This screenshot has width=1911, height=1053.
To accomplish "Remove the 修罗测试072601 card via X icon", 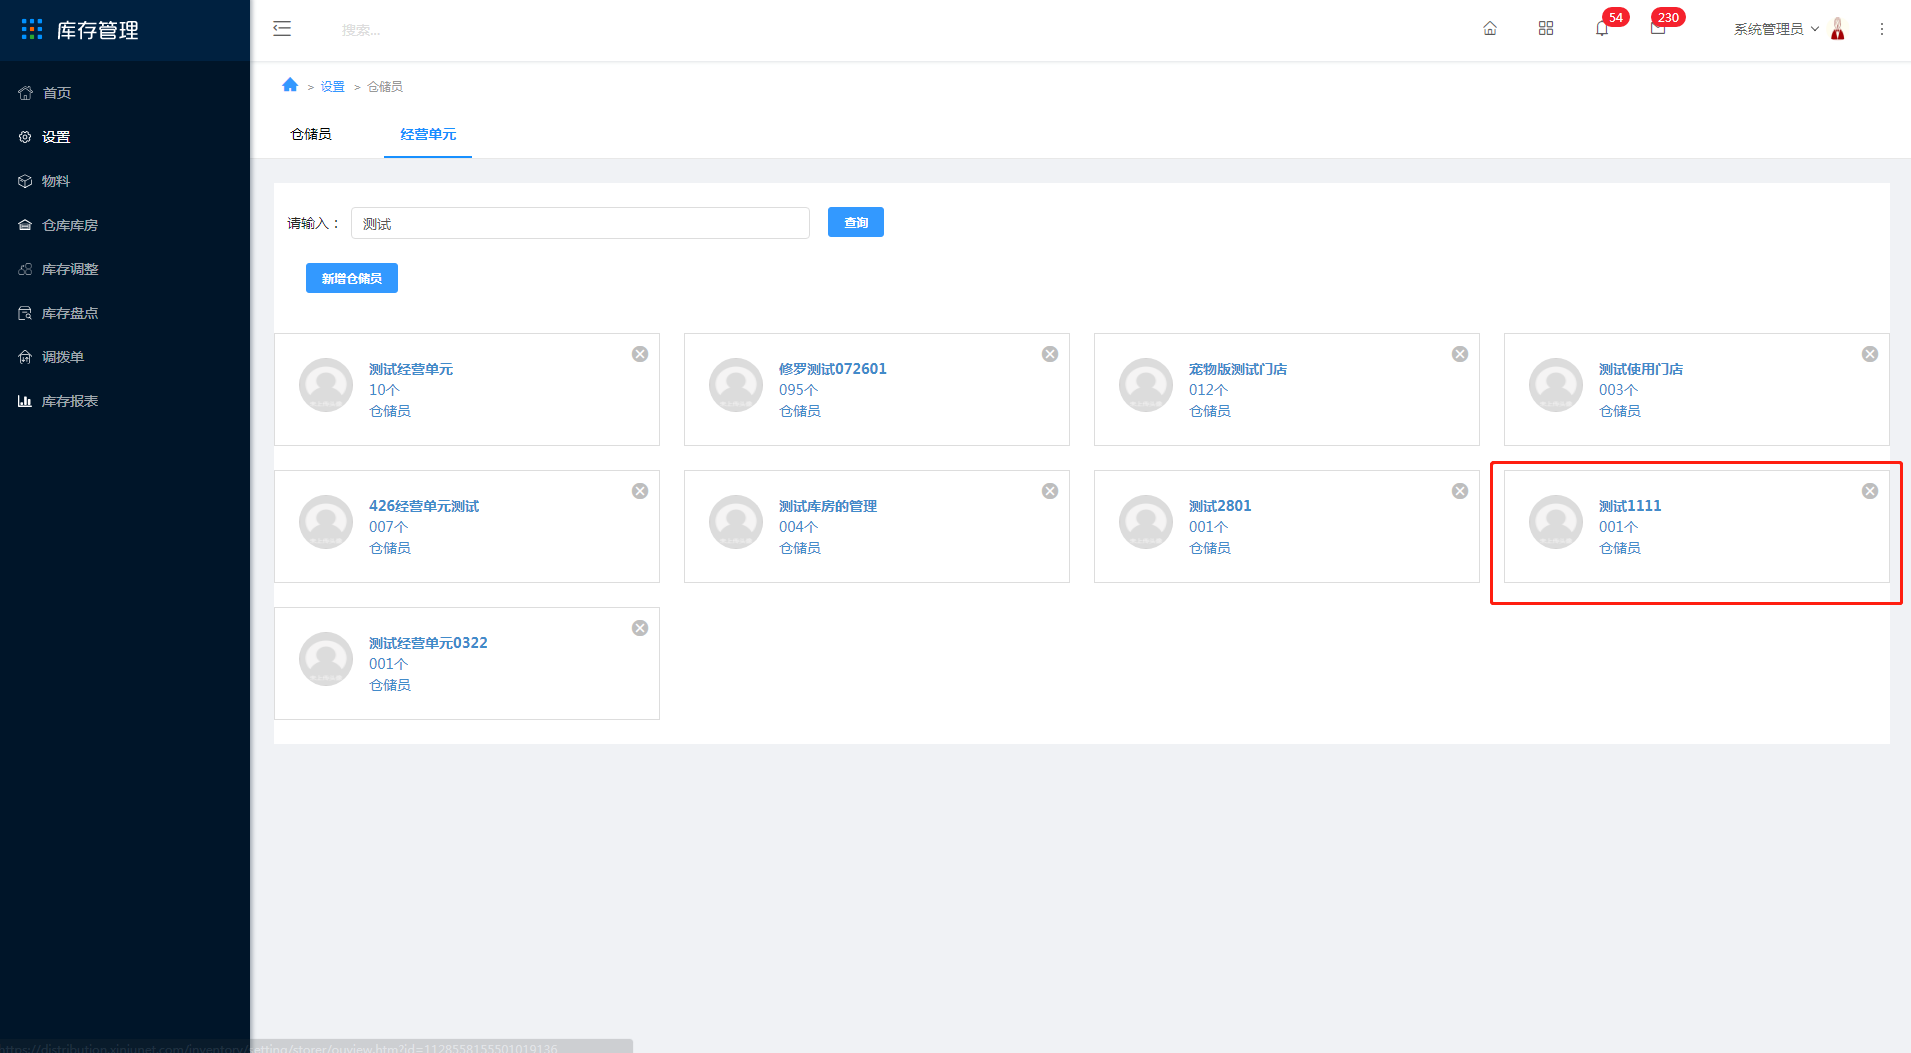I will (x=1050, y=354).
